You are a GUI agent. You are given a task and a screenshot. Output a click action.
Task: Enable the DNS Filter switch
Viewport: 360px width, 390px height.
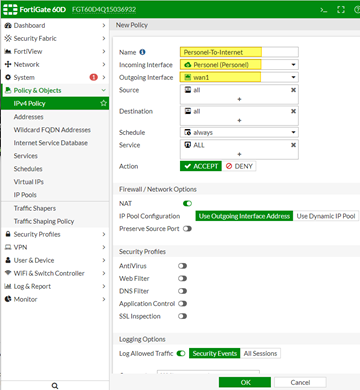(182, 291)
